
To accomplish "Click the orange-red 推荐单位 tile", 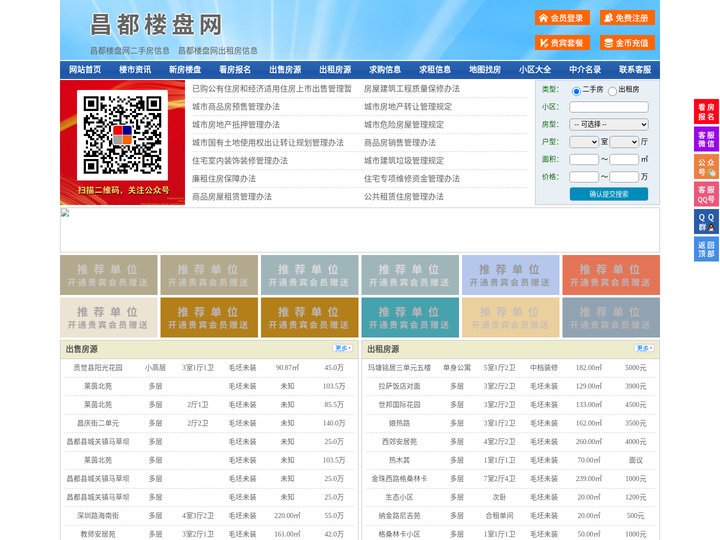I will point(611,275).
